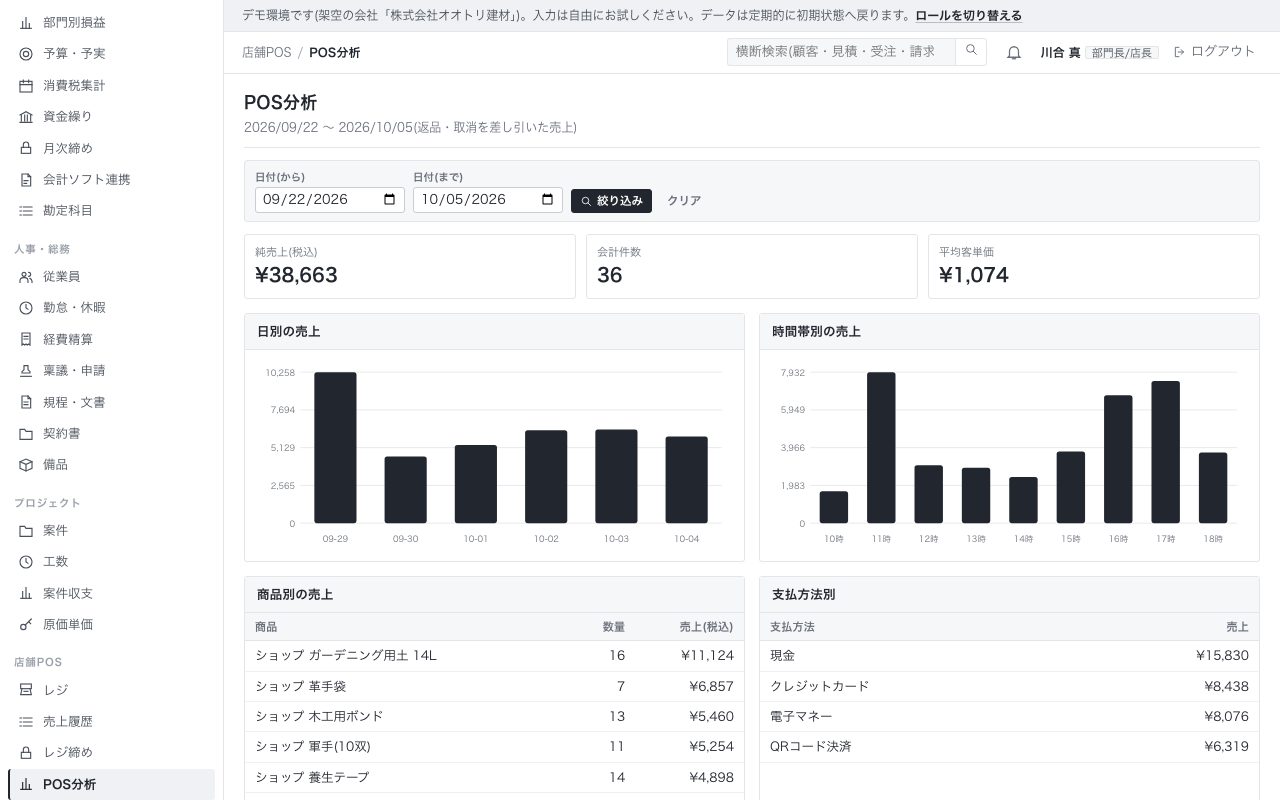Click the クレジットカード payment row

coord(1009,687)
